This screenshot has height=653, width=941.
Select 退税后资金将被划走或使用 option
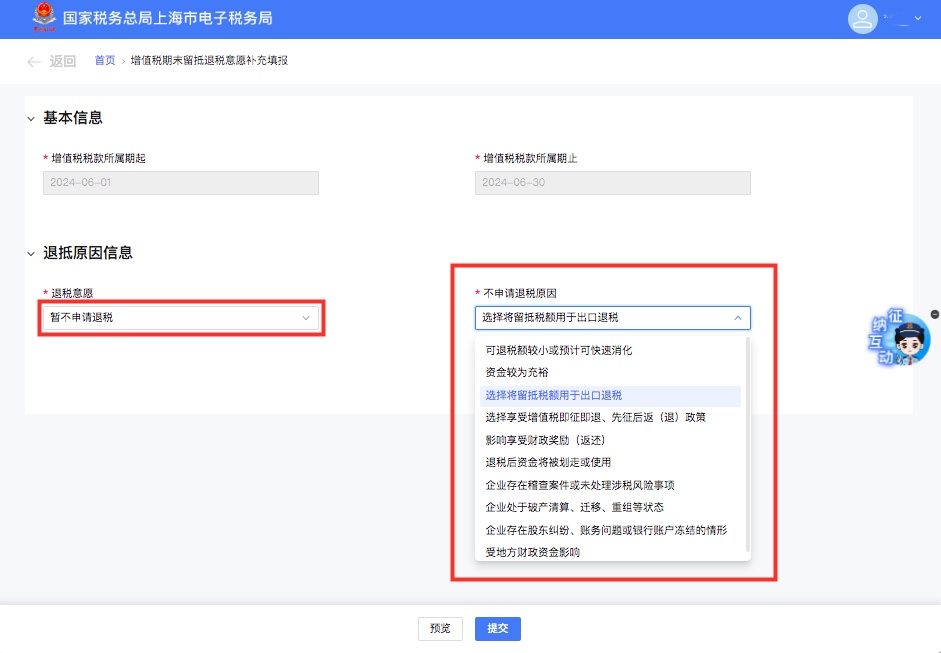tap(547, 462)
